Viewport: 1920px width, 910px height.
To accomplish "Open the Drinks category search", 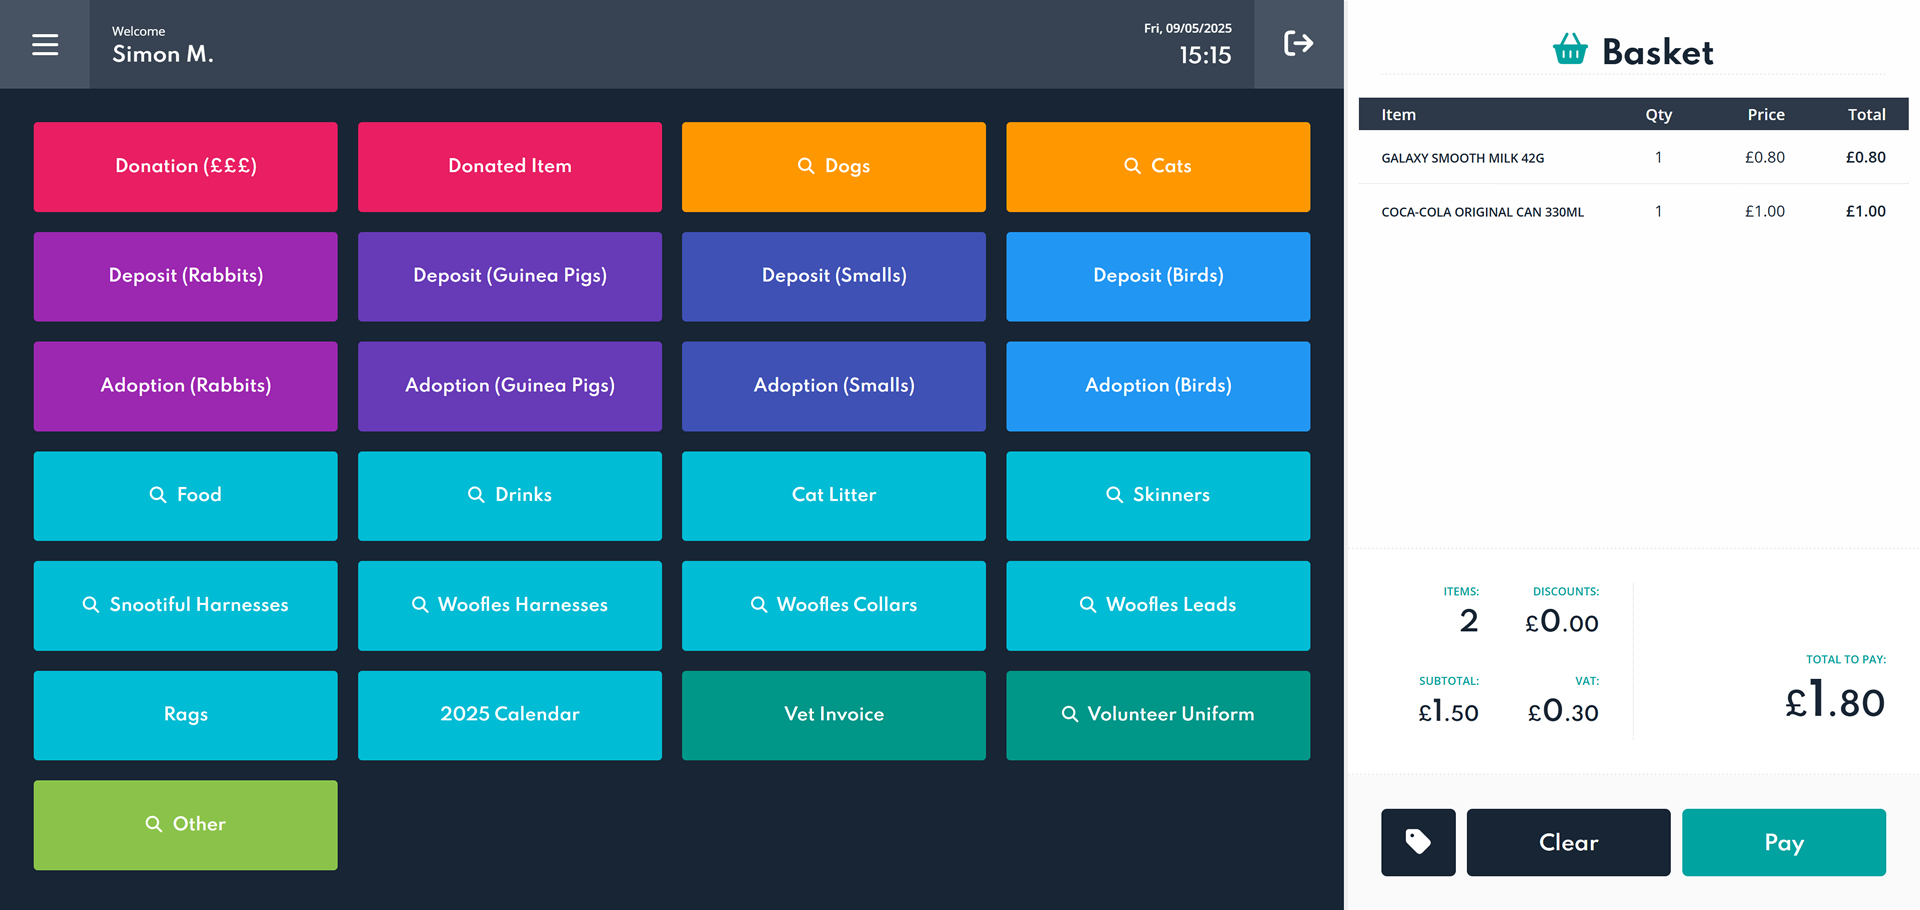I will (x=509, y=496).
